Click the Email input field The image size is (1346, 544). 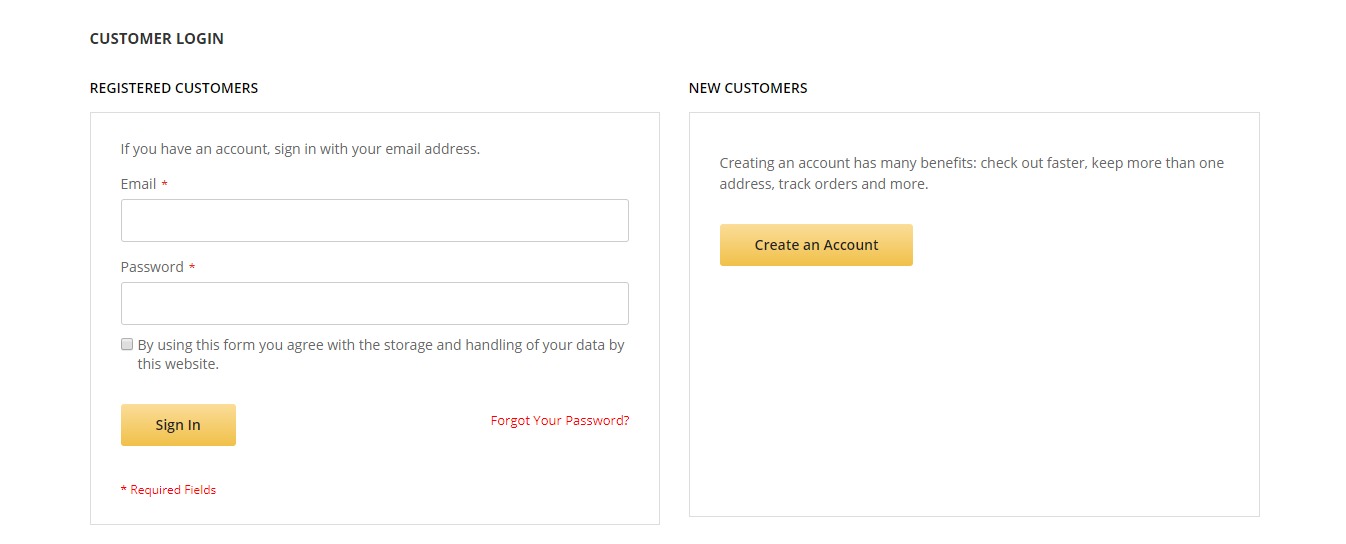coord(374,220)
